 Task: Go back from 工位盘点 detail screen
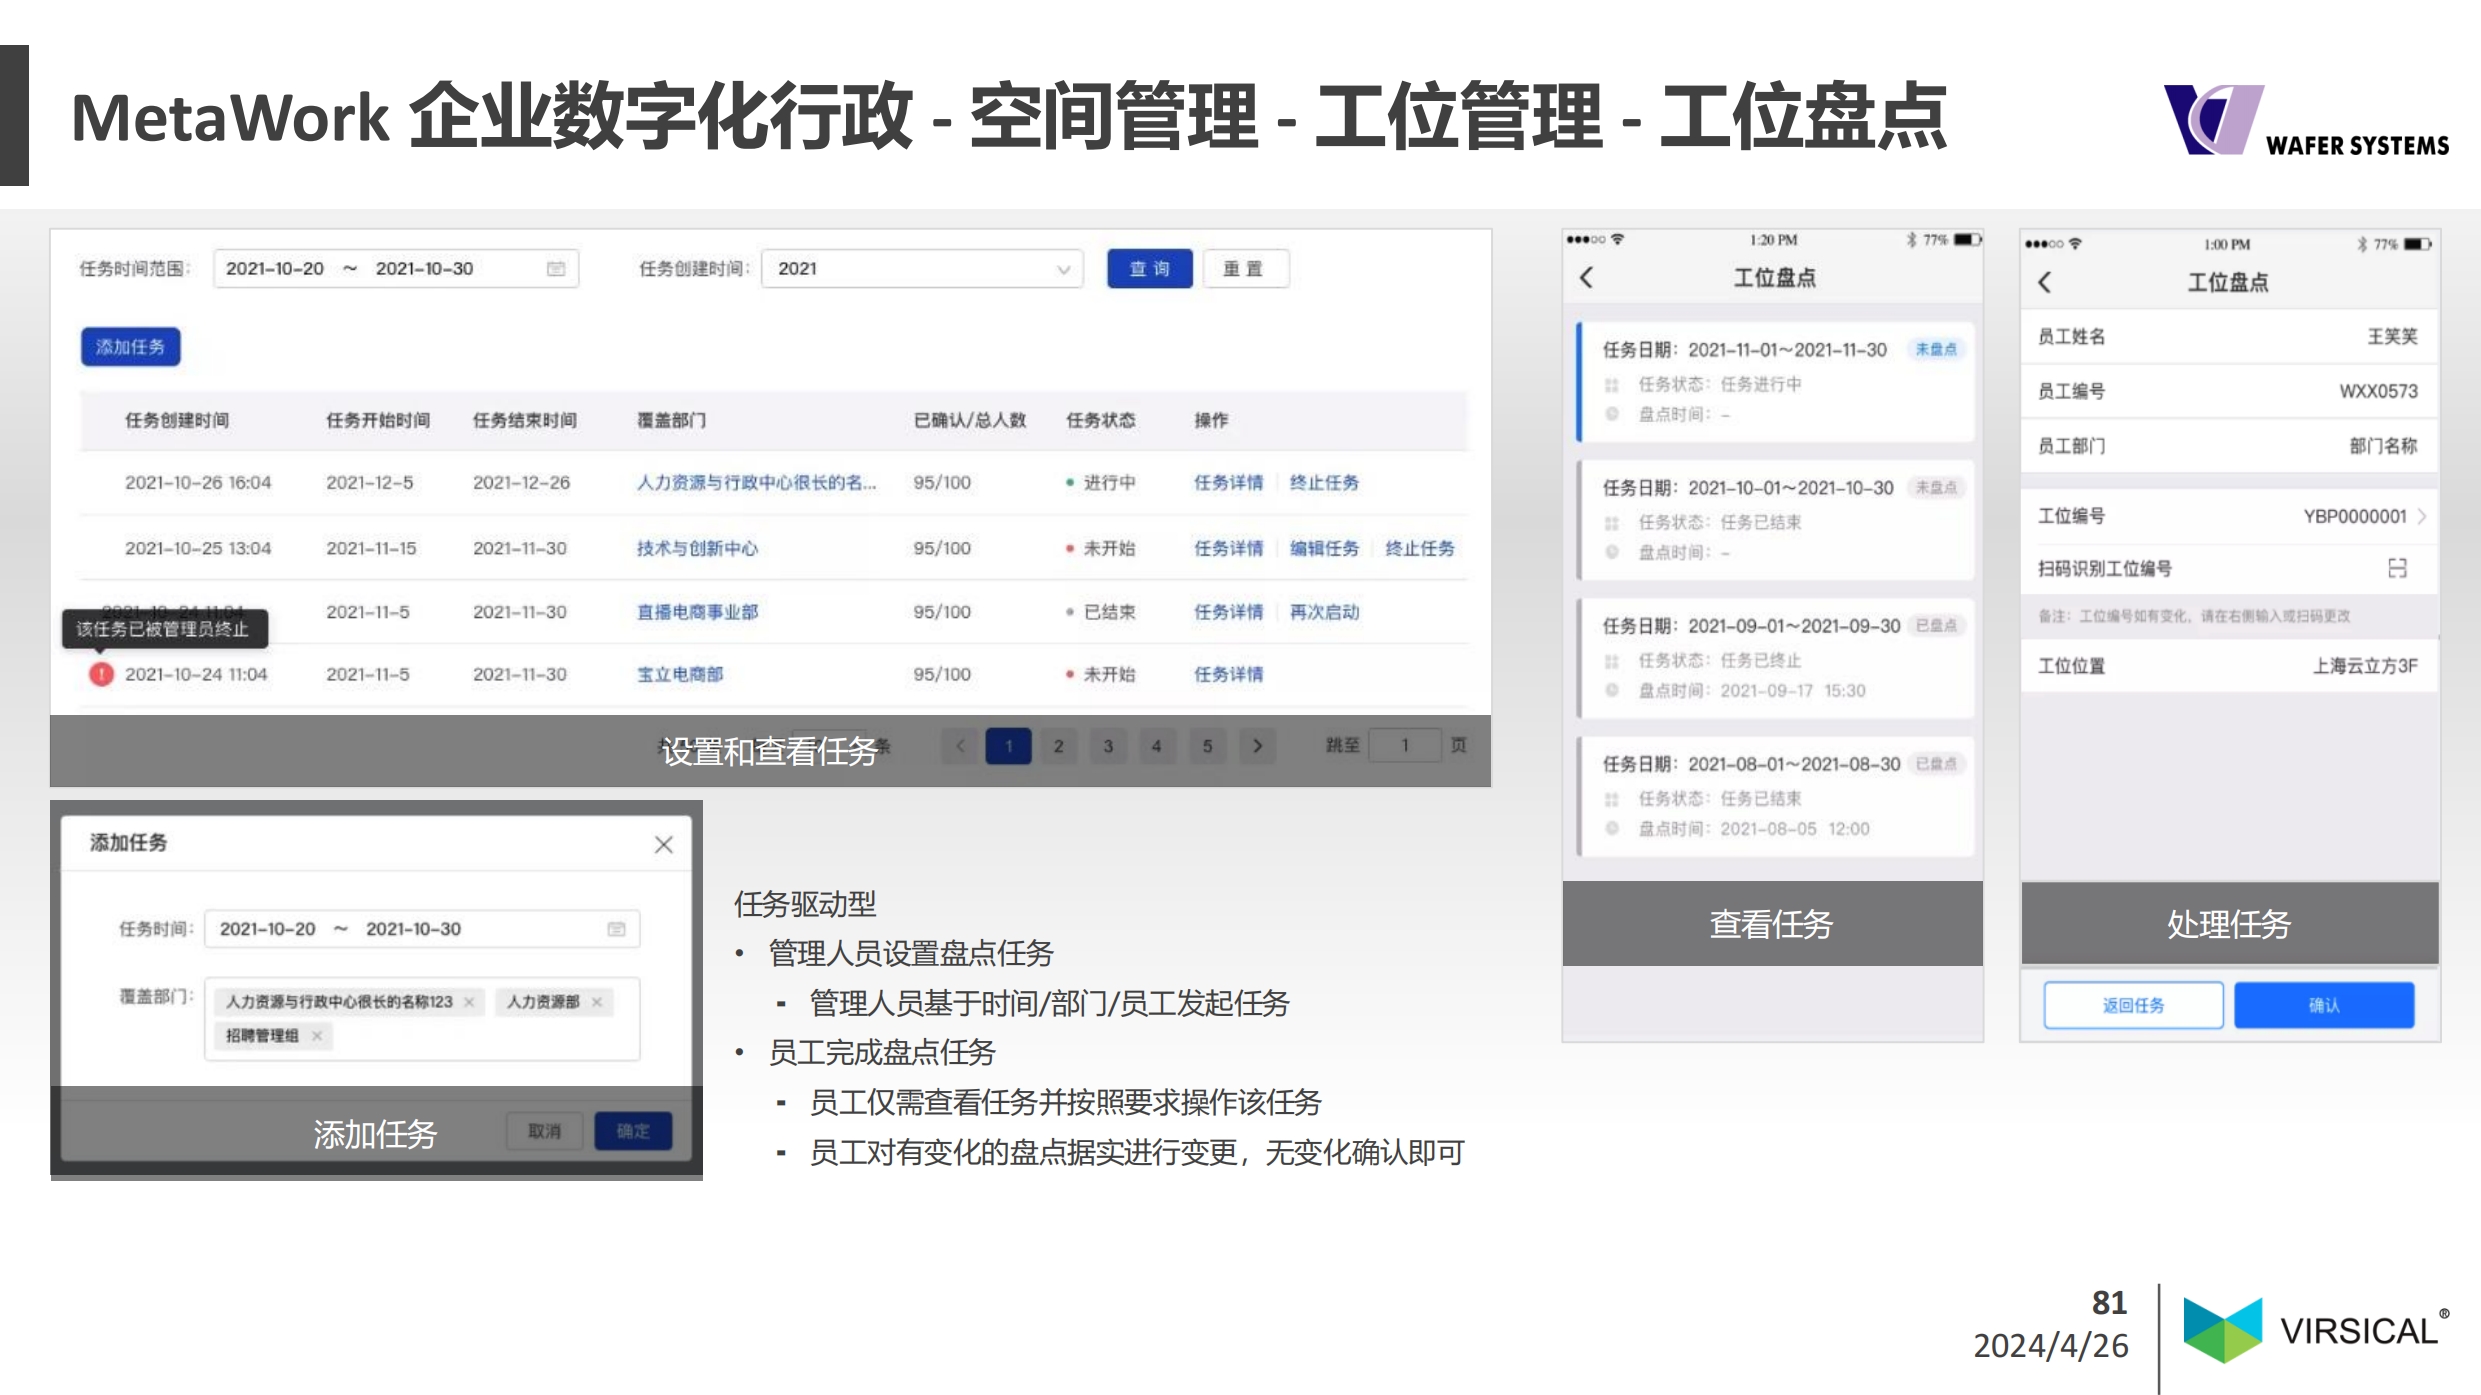coord(2045,282)
